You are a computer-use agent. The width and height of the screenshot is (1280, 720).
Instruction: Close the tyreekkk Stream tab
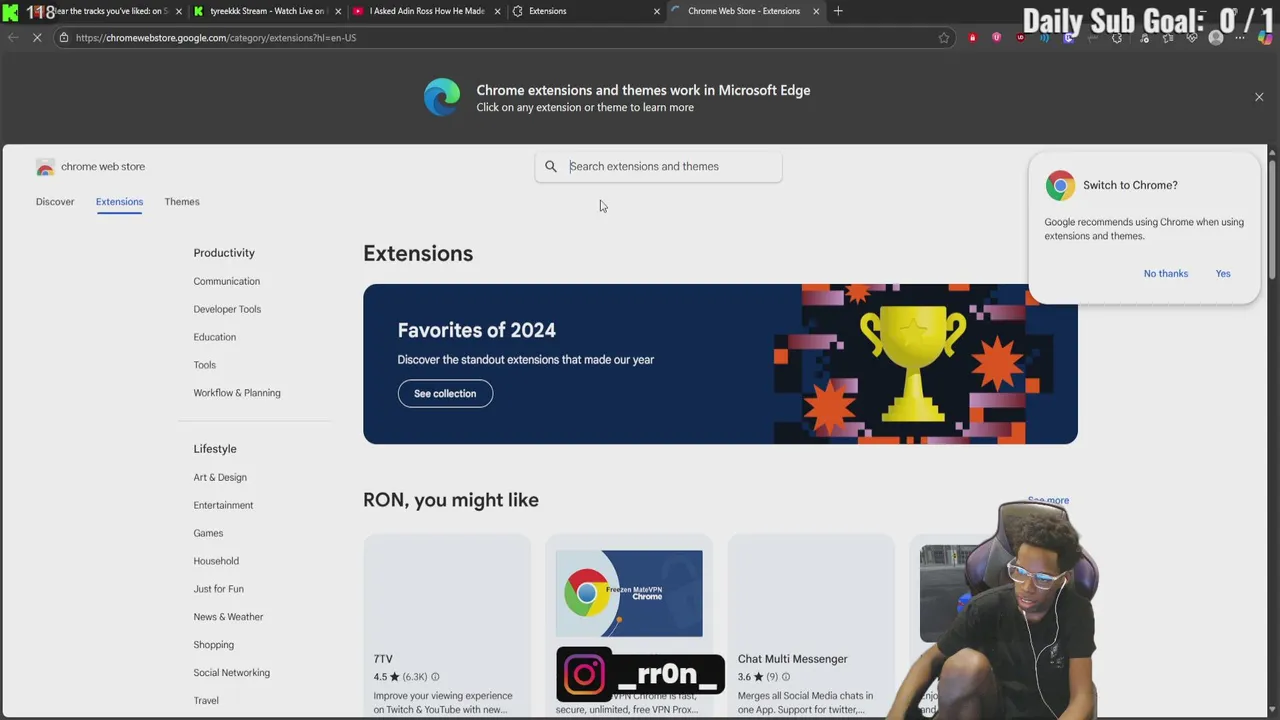(338, 11)
